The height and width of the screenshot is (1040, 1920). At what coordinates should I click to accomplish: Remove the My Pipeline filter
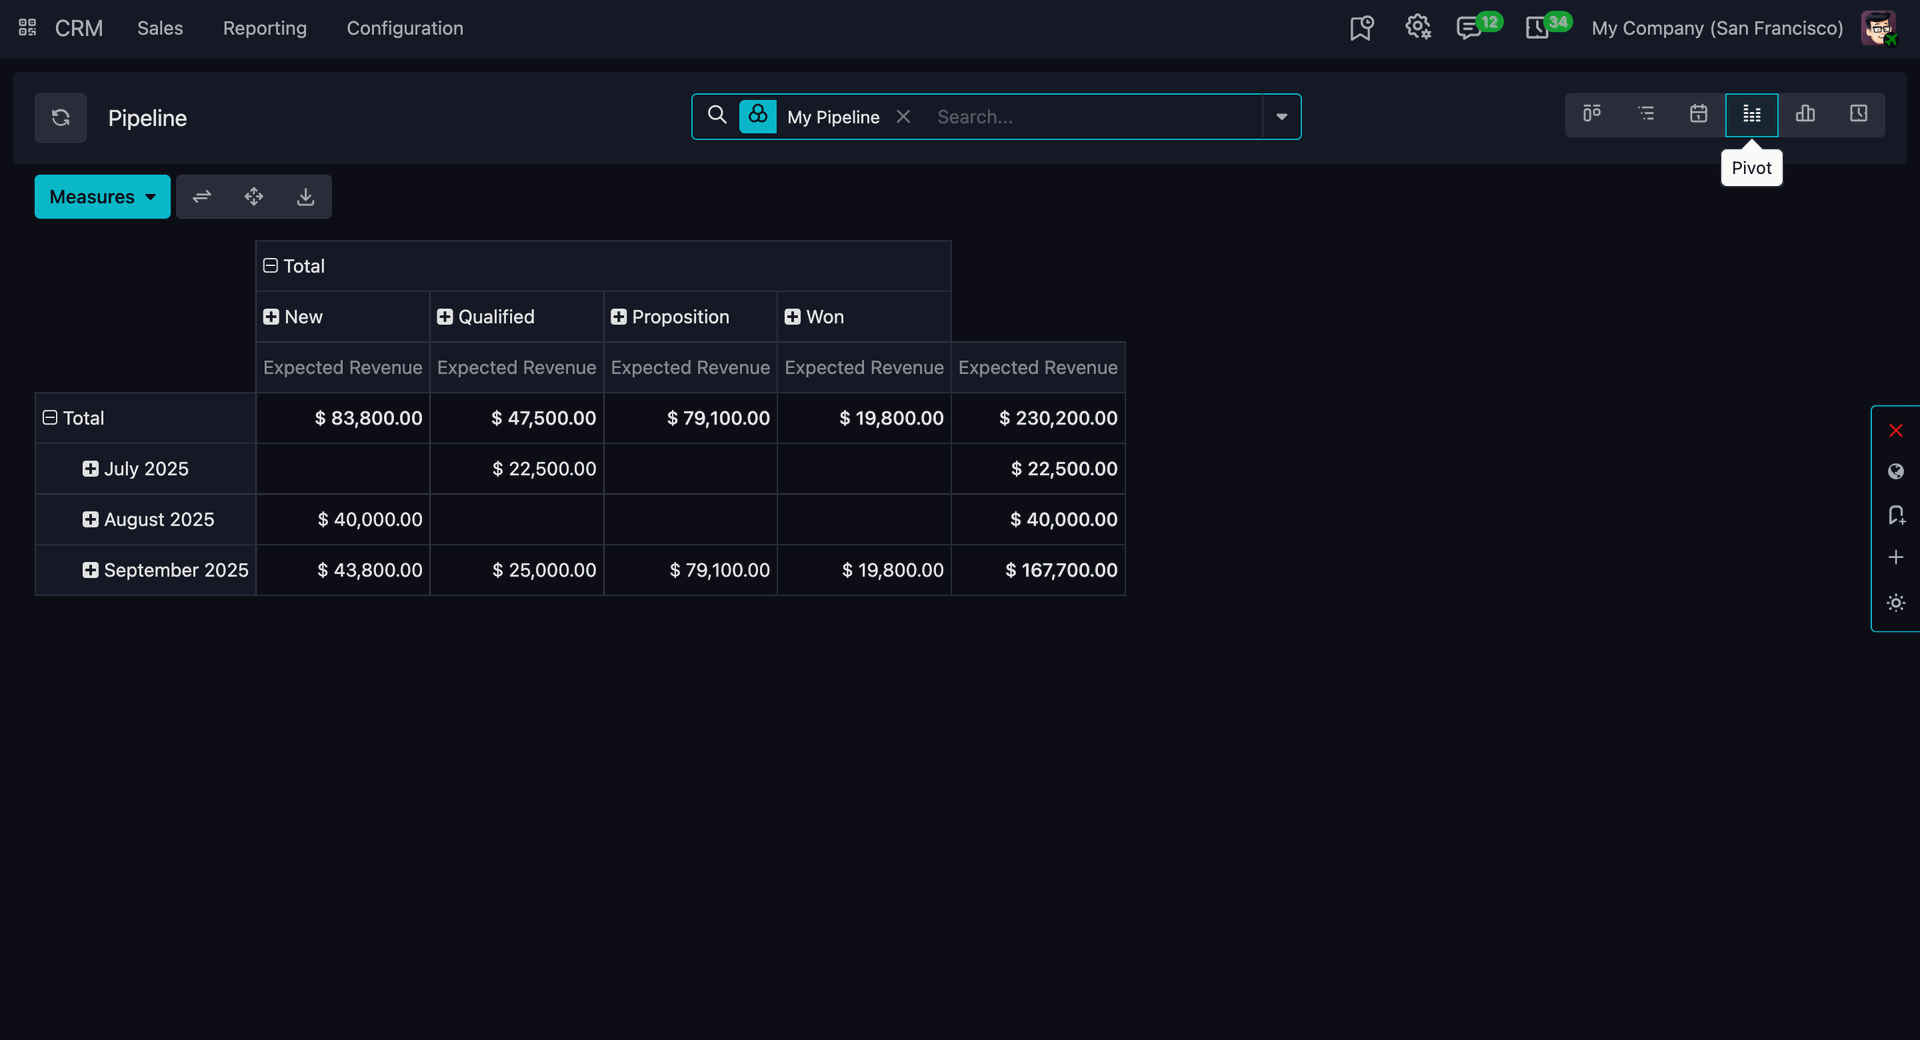coord(903,117)
